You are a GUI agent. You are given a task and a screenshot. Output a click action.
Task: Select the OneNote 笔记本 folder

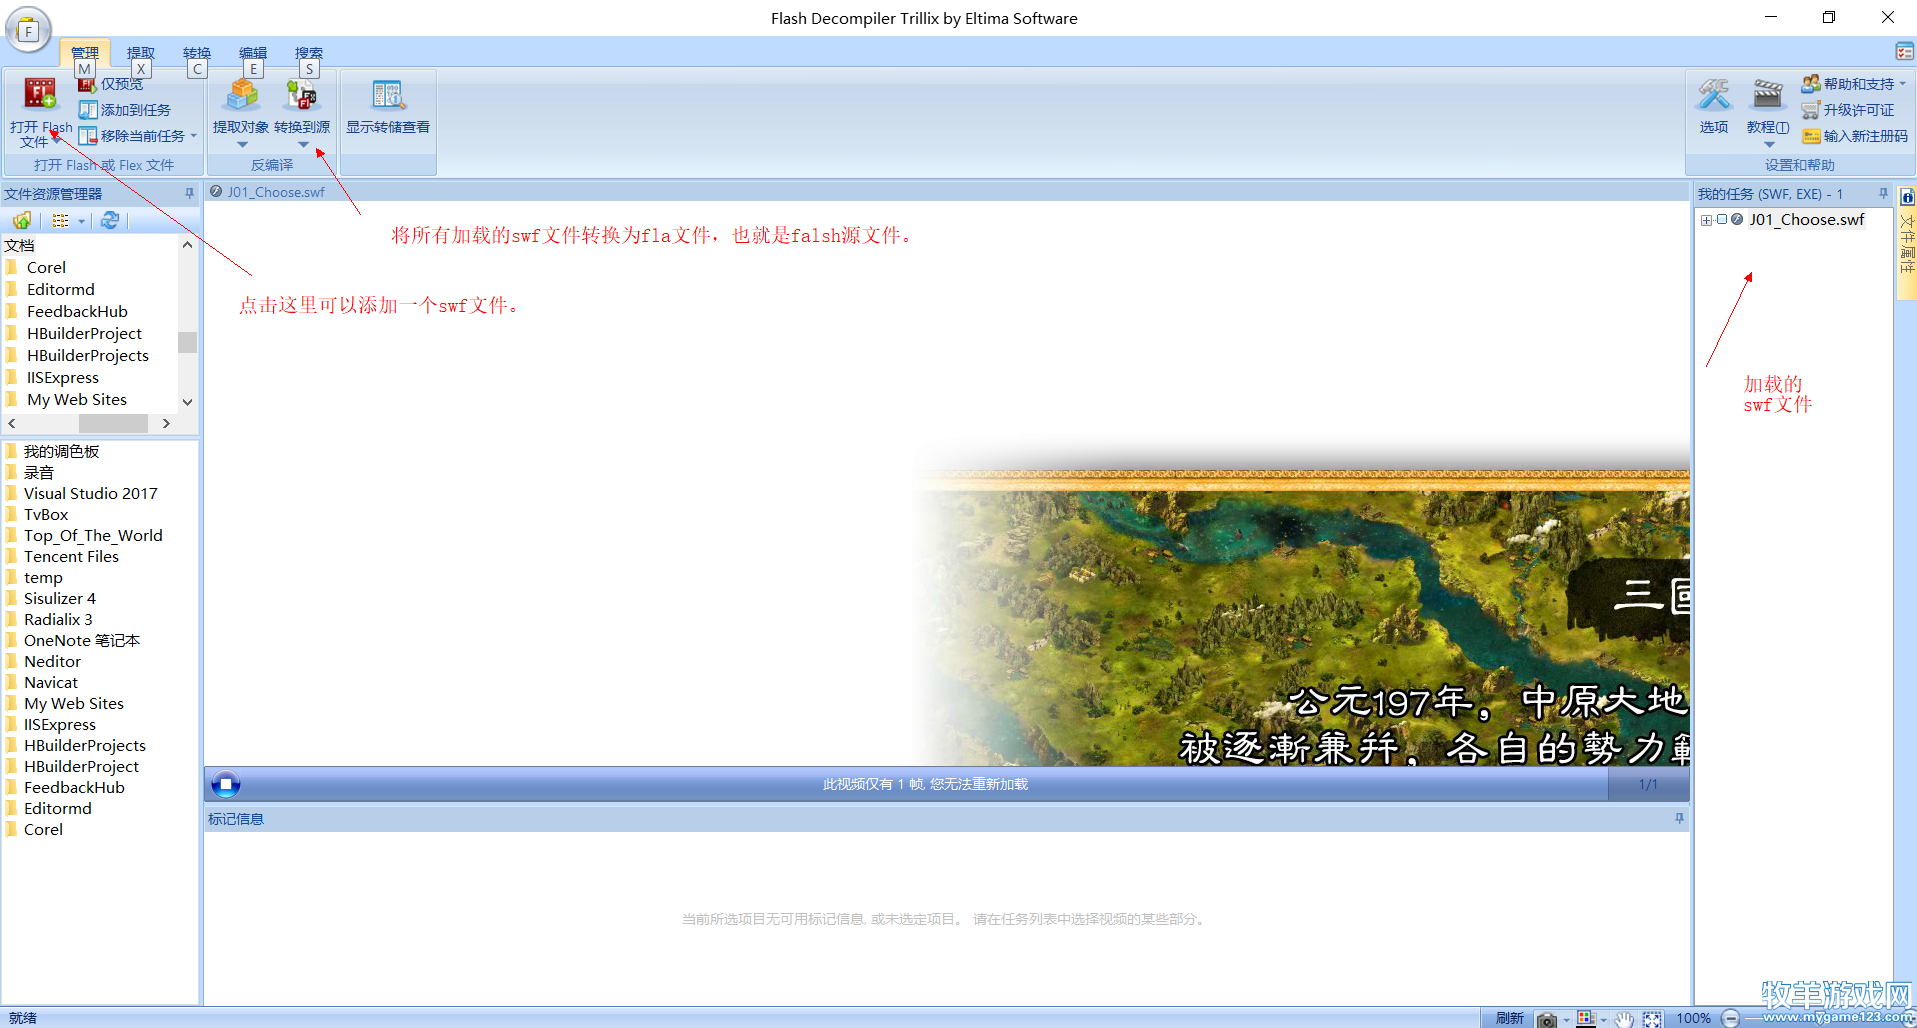(82, 641)
